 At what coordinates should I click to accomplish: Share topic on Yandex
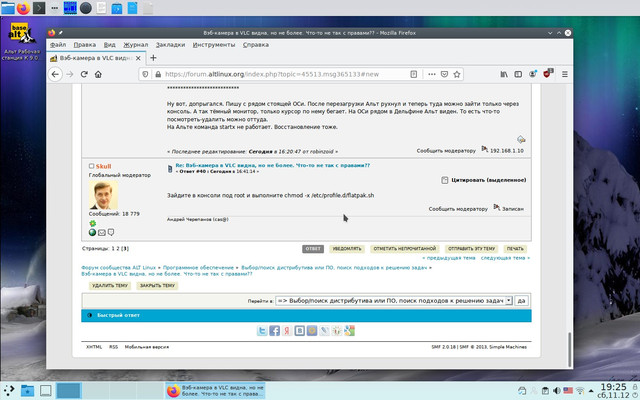click(287, 331)
